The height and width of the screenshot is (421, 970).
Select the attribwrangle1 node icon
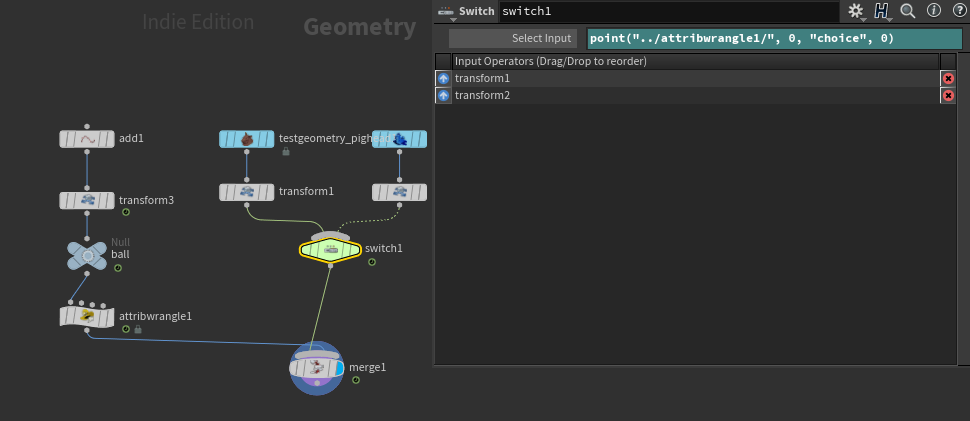pyautogui.click(x=87, y=317)
